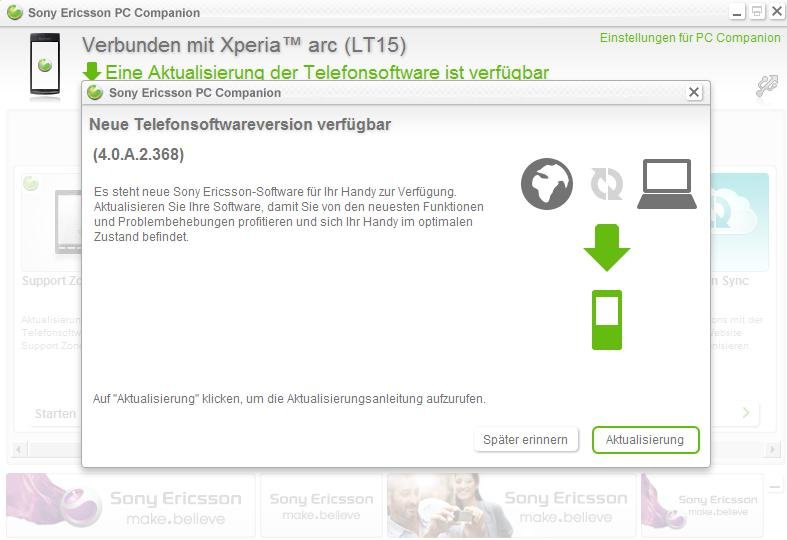
Task: Click software version text 4.0.A.2.368
Action: [x=139, y=154]
